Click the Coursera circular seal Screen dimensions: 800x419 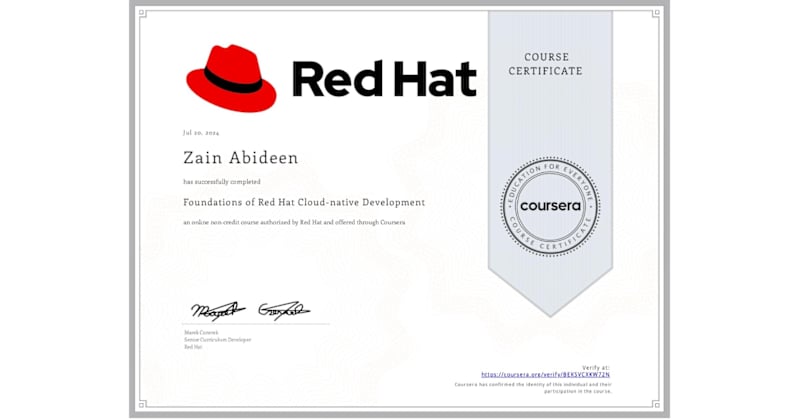pos(550,206)
